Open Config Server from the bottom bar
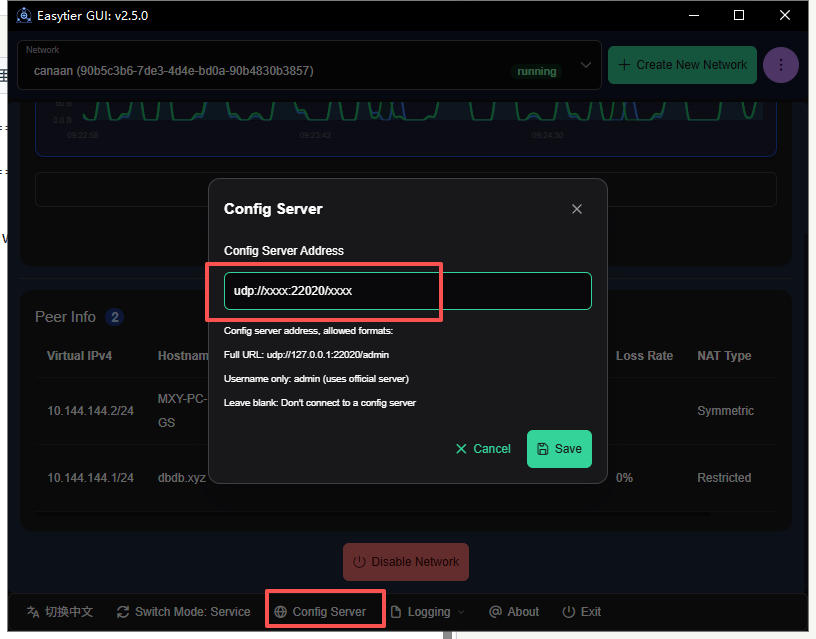This screenshot has width=816, height=639. point(320,612)
